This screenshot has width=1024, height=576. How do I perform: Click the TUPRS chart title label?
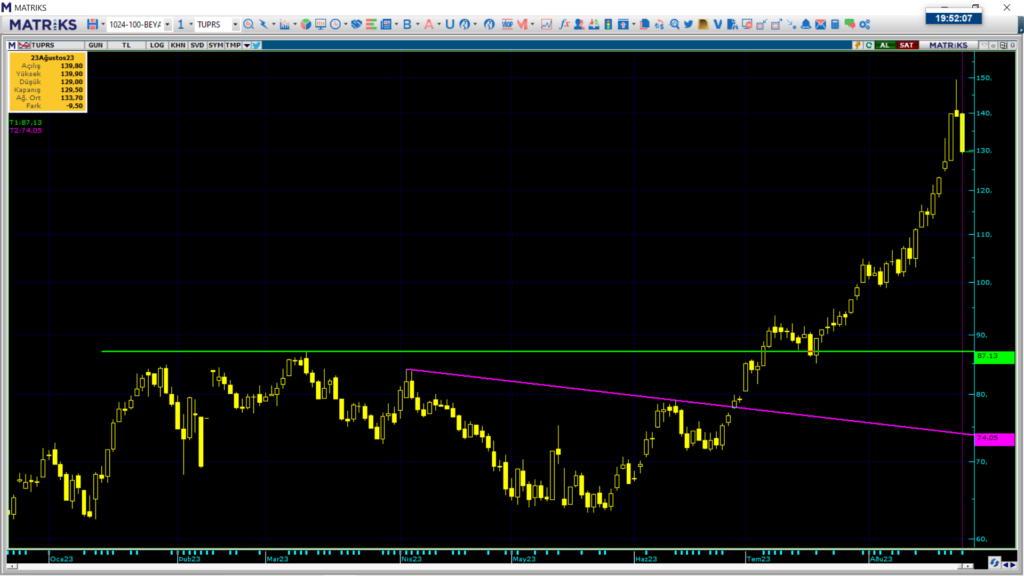[x=42, y=45]
